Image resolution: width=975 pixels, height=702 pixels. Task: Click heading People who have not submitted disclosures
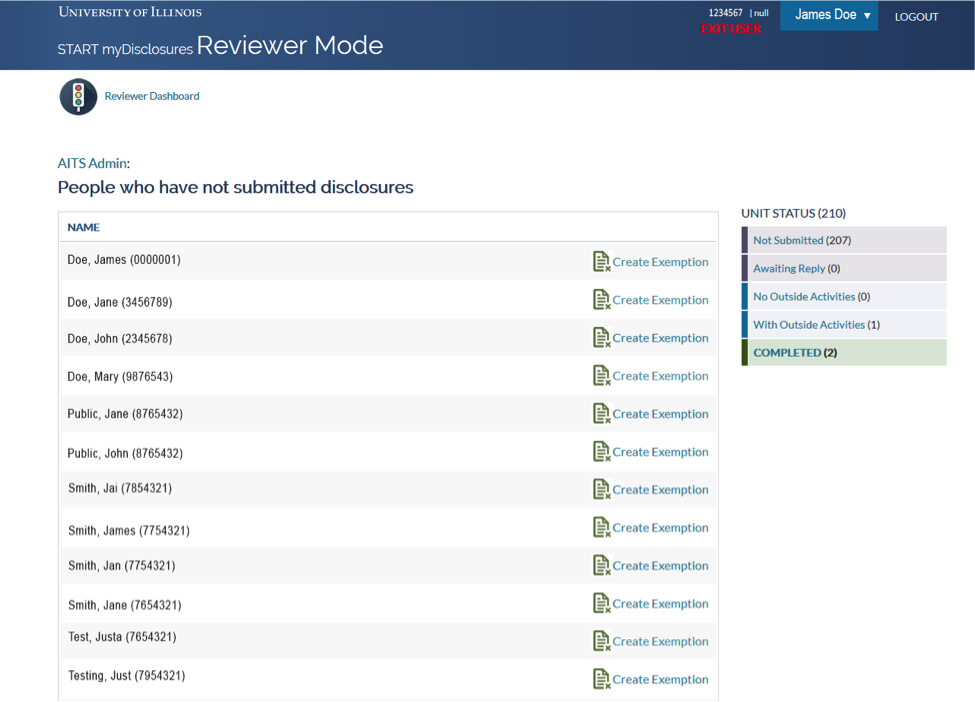pos(236,187)
